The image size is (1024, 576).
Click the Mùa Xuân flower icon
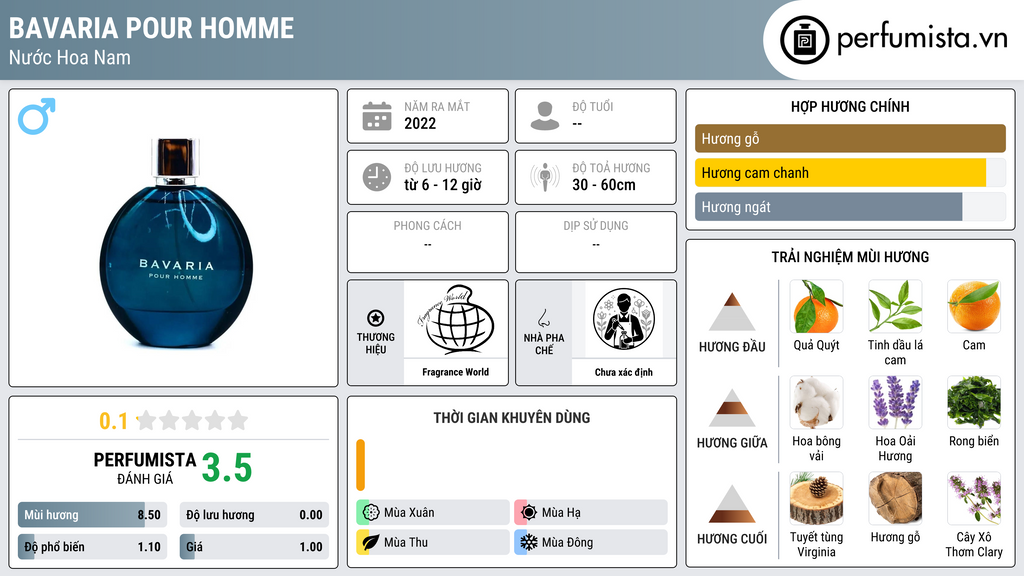click(x=371, y=513)
